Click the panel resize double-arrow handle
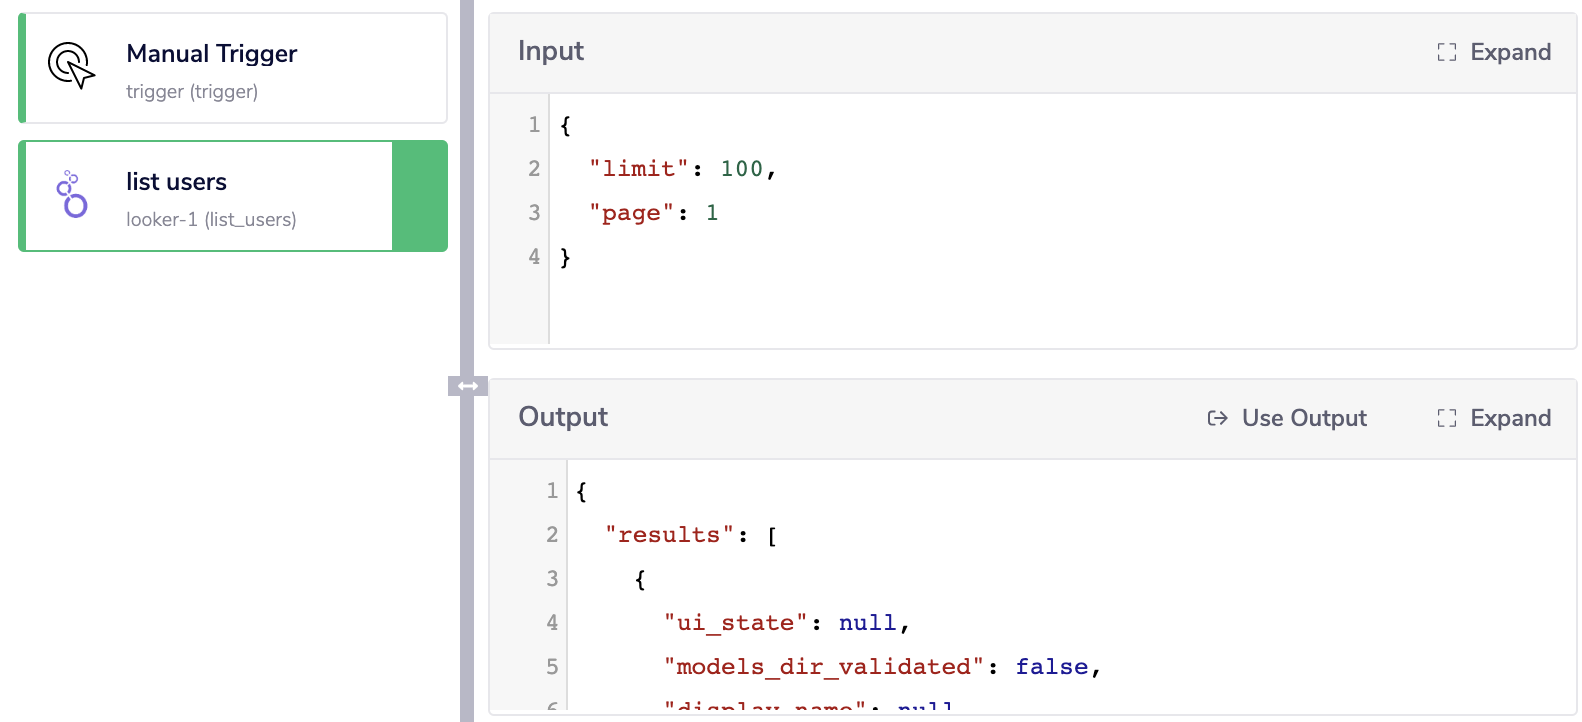The width and height of the screenshot is (1582, 722). coord(467,386)
